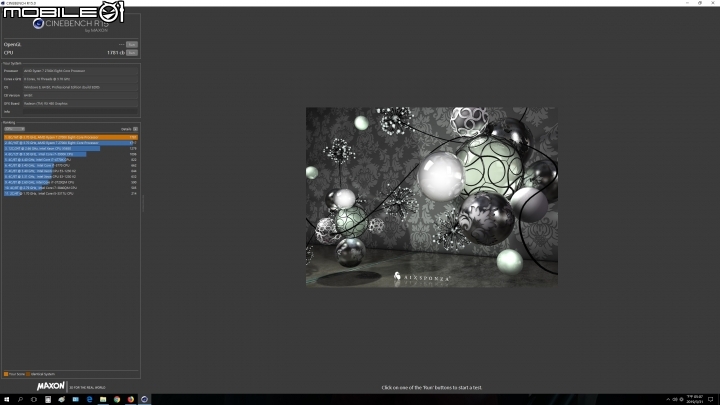Select the last ranking row at 1.70 GHz
Image resolution: width=720 pixels, height=405 pixels.
(x=71, y=193)
